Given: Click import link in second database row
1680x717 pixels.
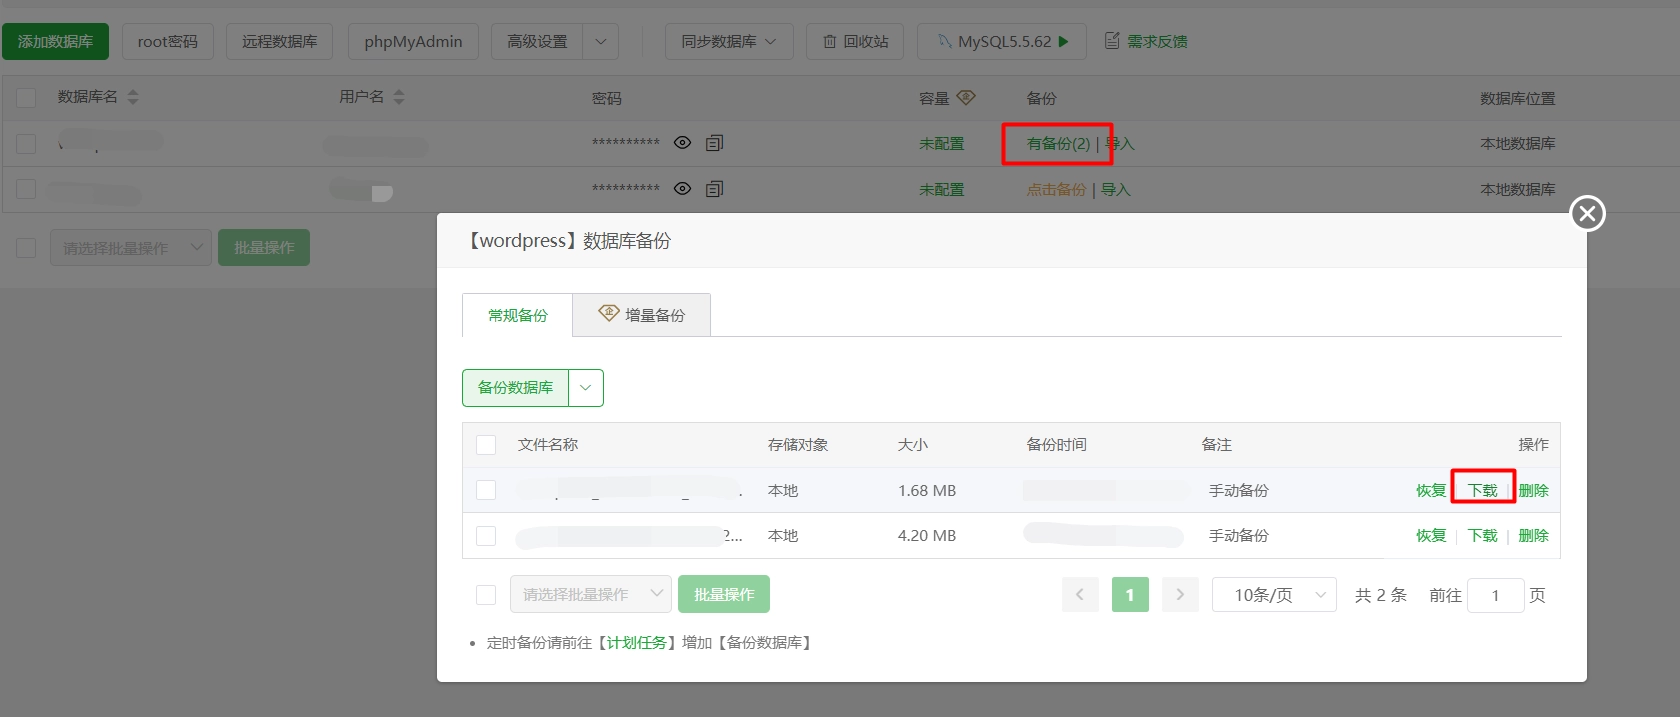Looking at the screenshot, I should 1115,189.
